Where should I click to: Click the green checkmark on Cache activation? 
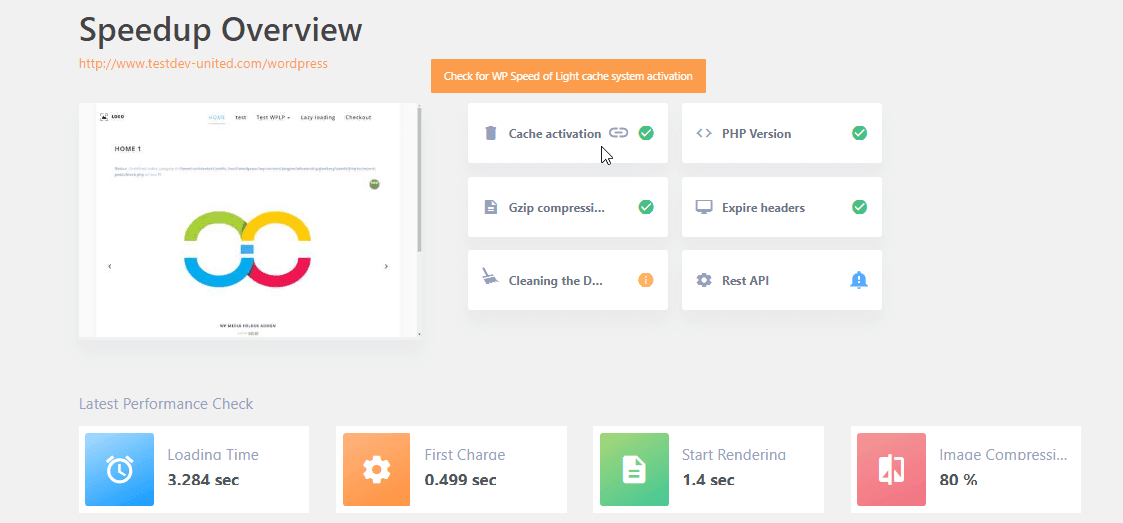[646, 133]
